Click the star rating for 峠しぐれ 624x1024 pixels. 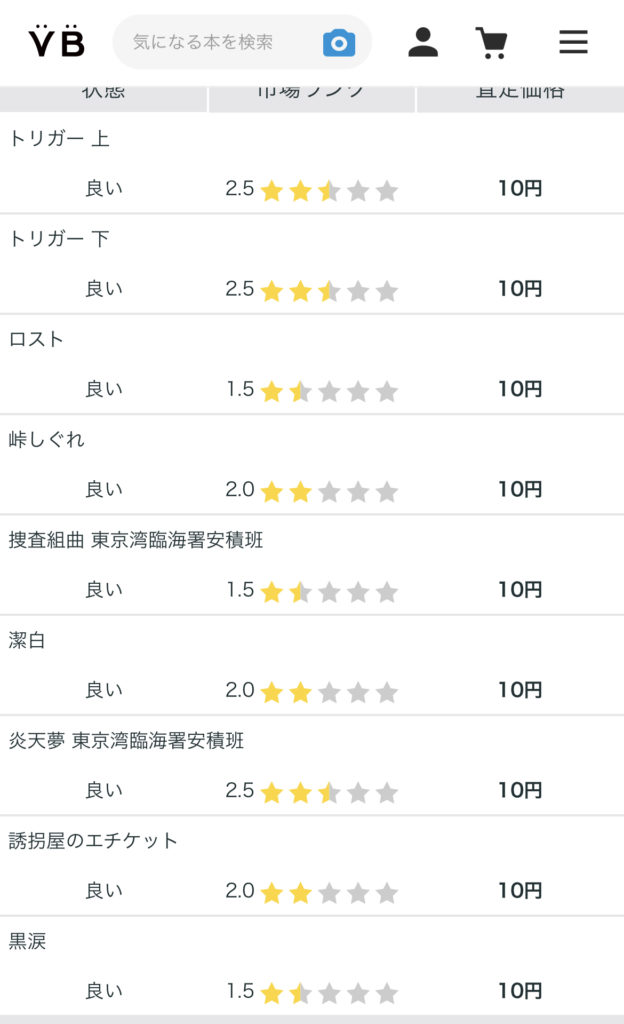(x=329, y=491)
